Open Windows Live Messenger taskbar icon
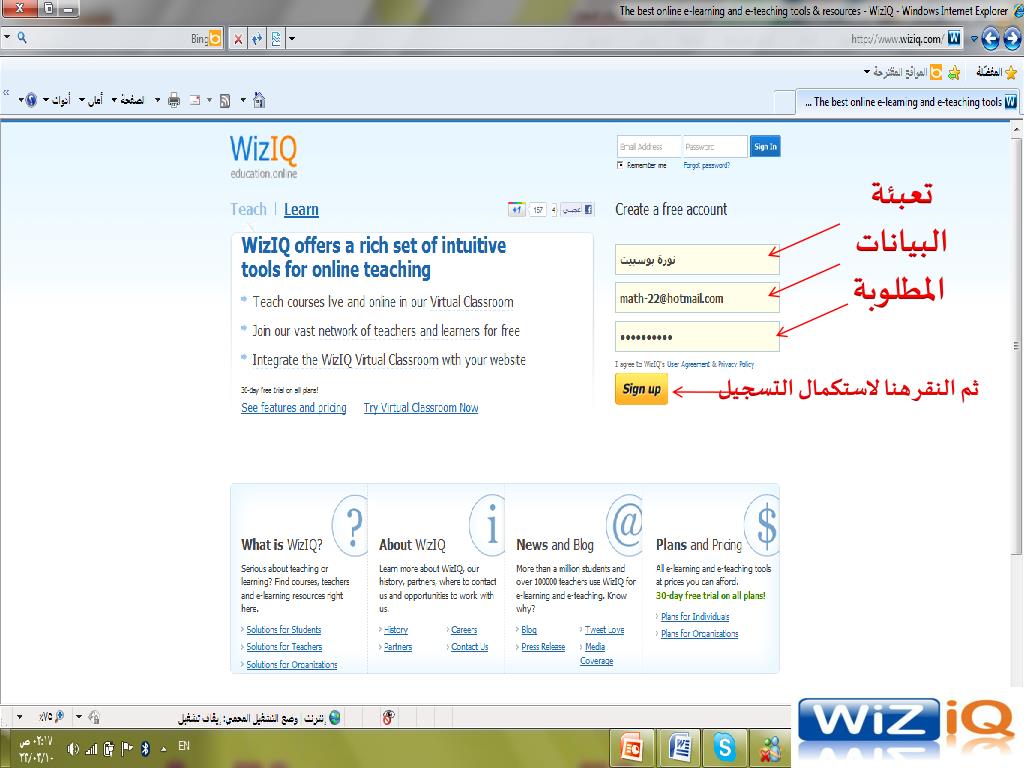The image size is (1024, 768). pyautogui.click(x=769, y=748)
